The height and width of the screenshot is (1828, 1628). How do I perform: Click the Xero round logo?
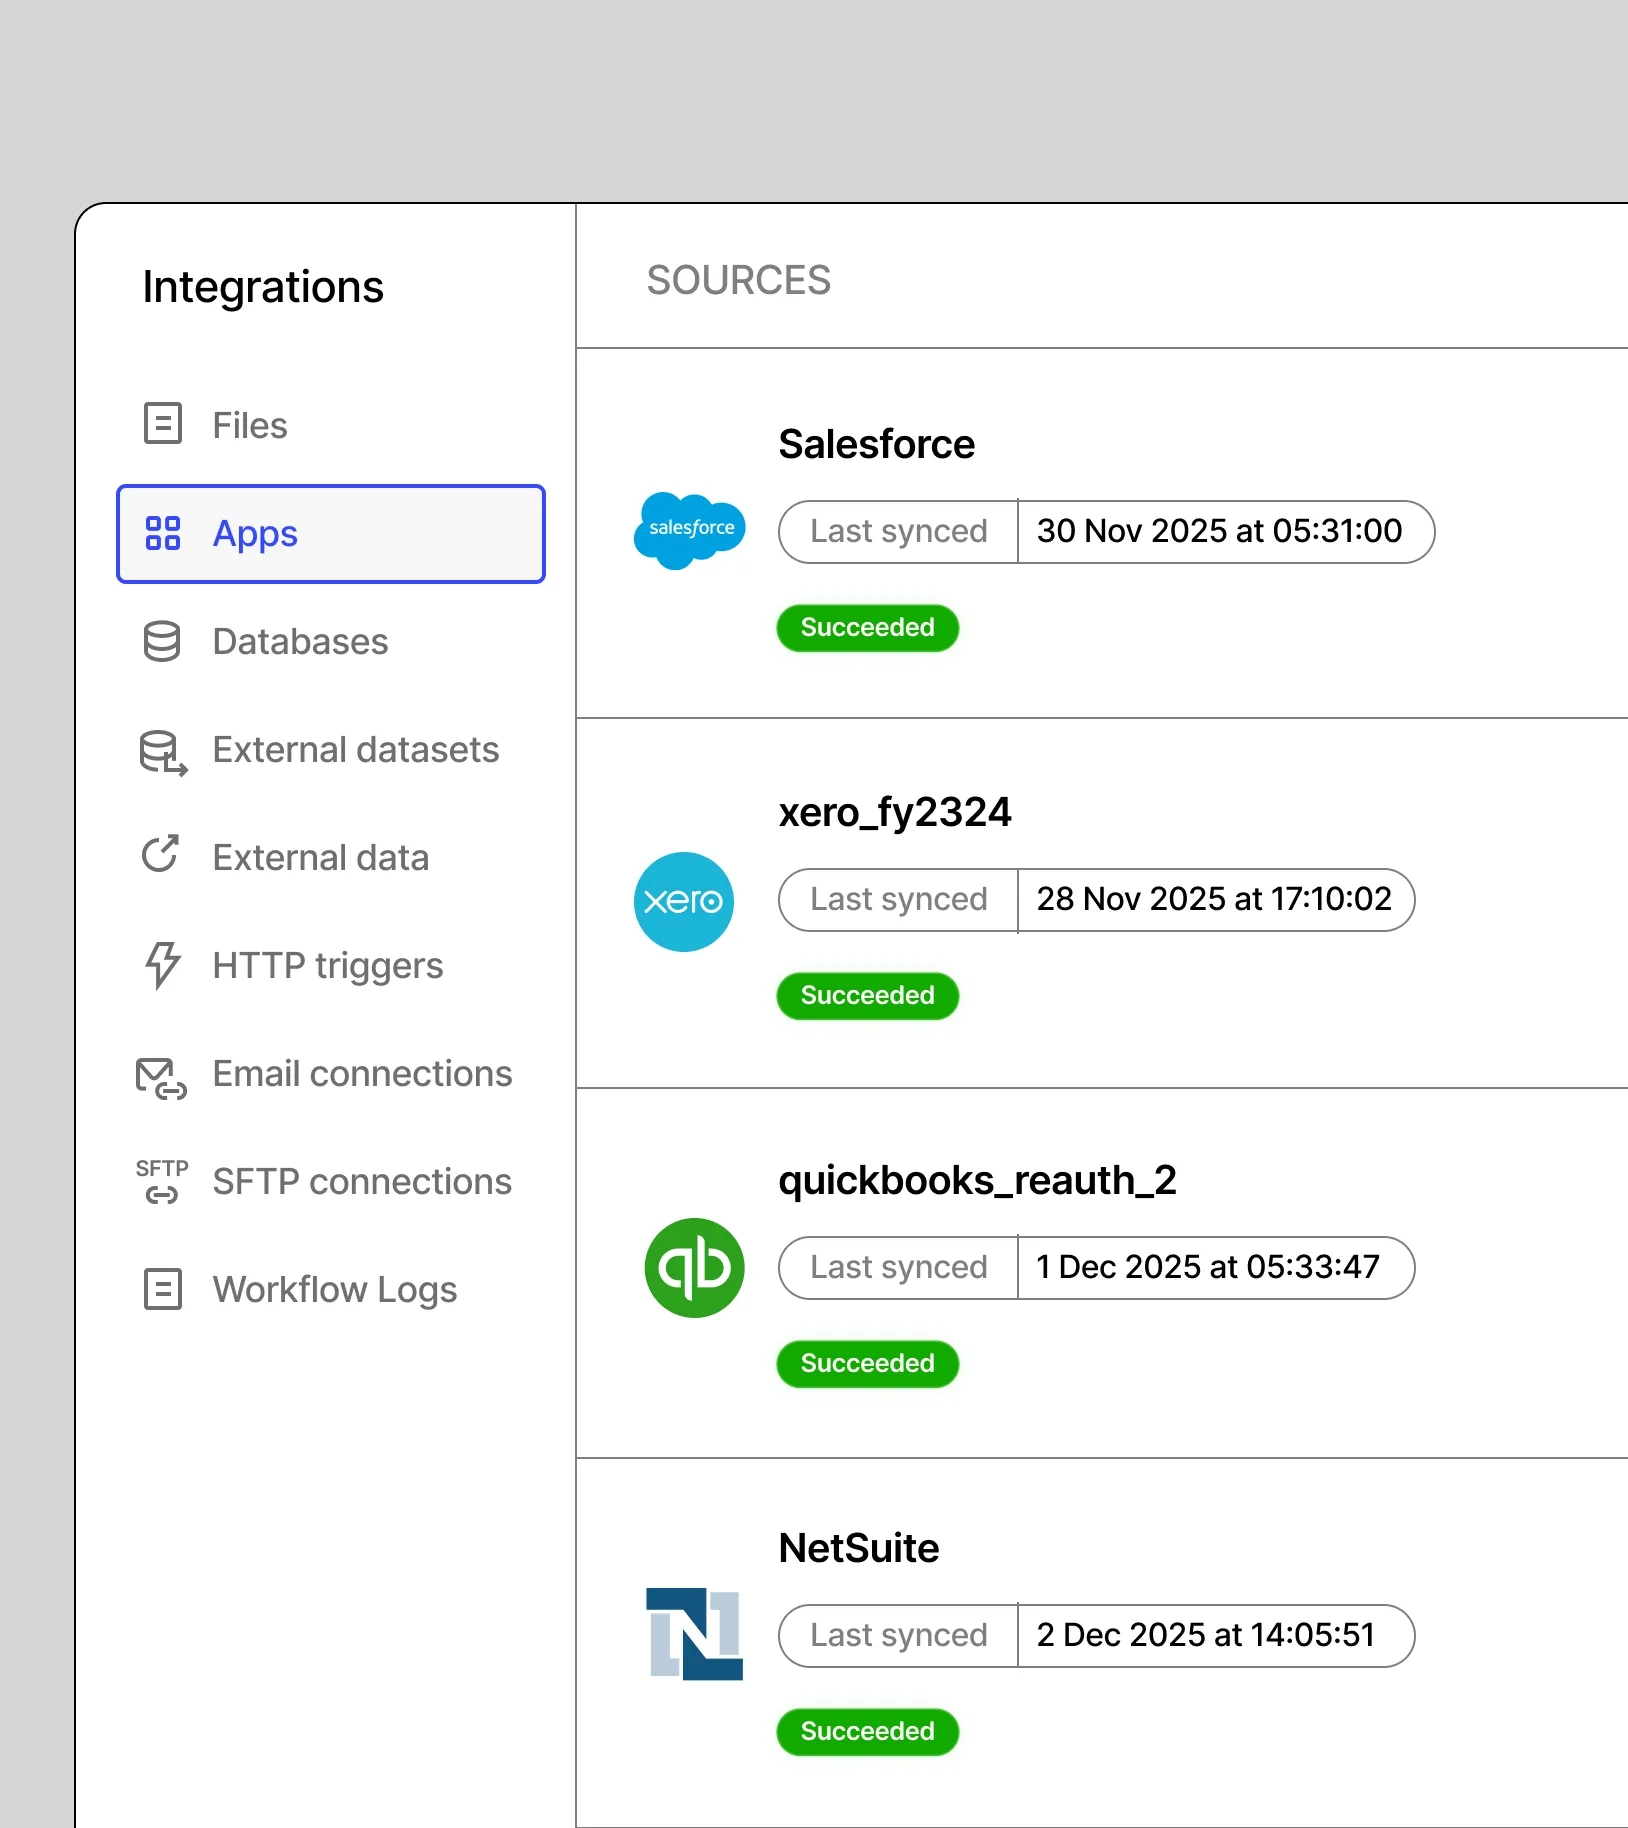(684, 901)
